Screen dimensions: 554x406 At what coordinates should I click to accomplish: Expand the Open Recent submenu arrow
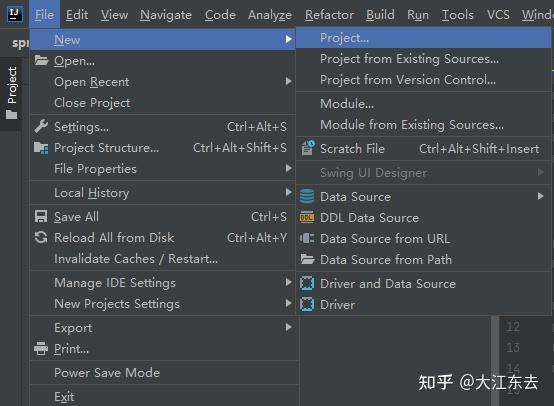[289, 81]
